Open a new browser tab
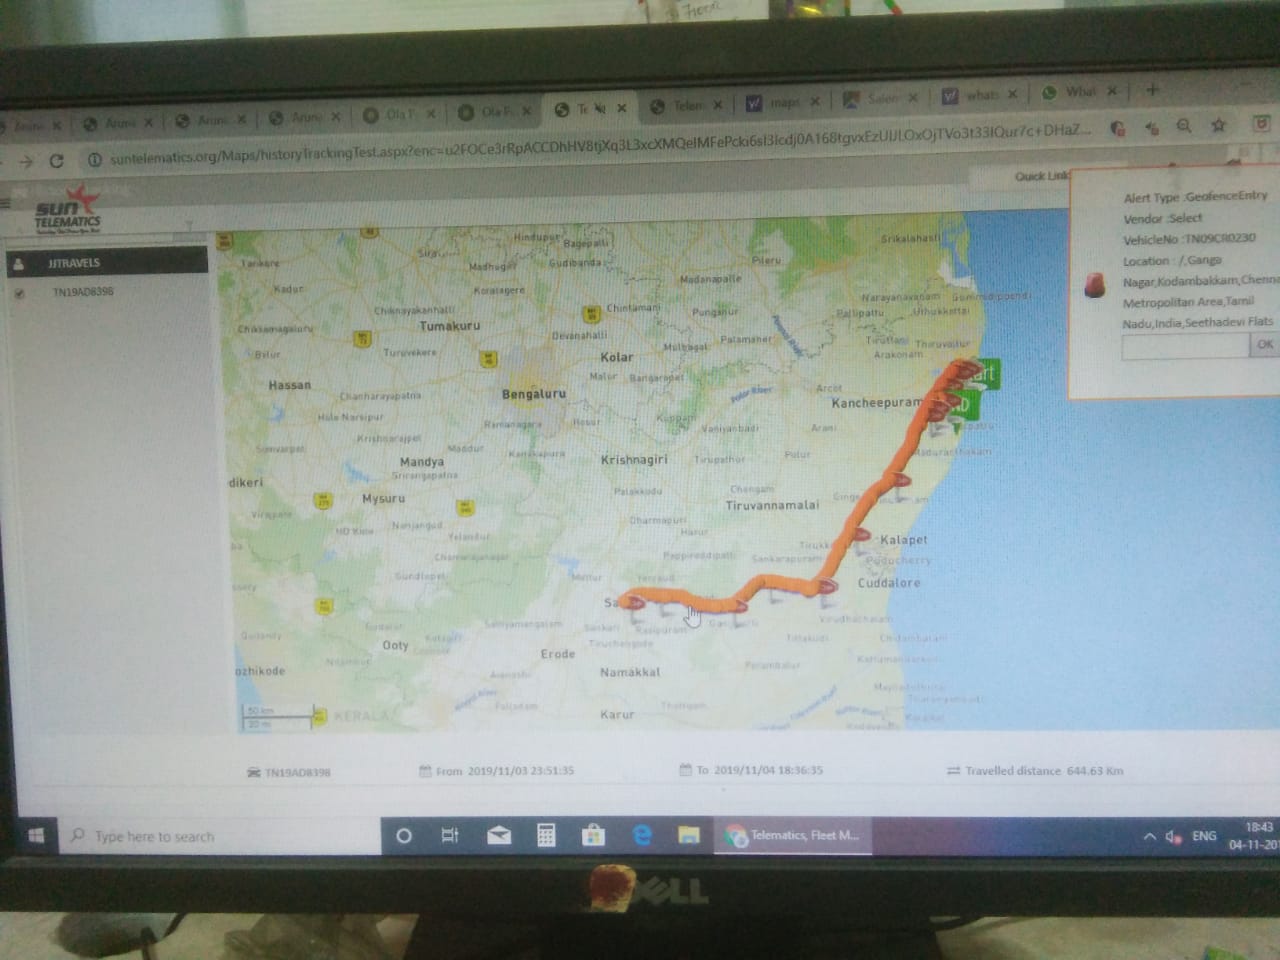The image size is (1280, 960). tap(1152, 90)
